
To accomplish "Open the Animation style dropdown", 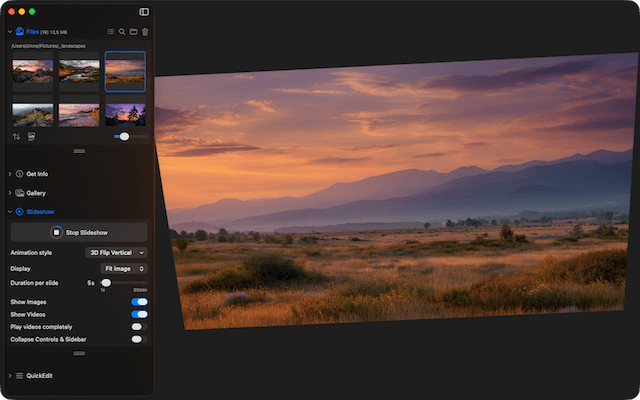I will point(116,253).
